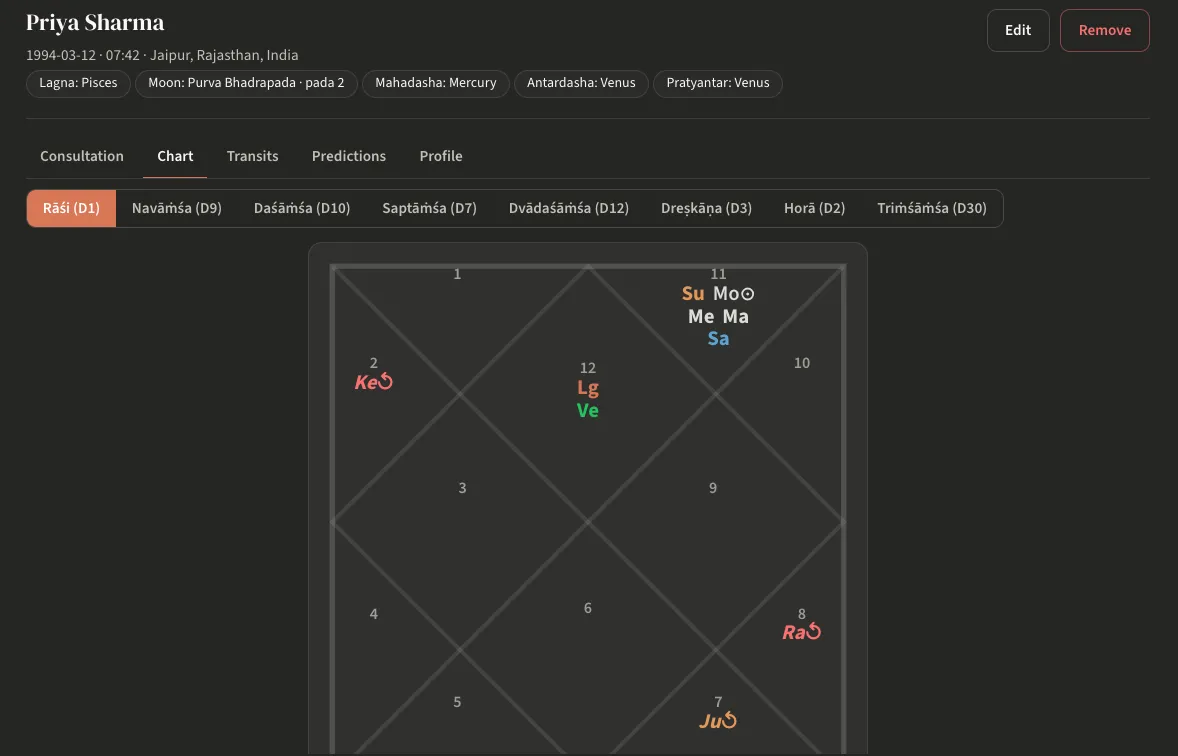
Task: Select the Rāśi (D1) chart
Action: [x=71, y=208]
